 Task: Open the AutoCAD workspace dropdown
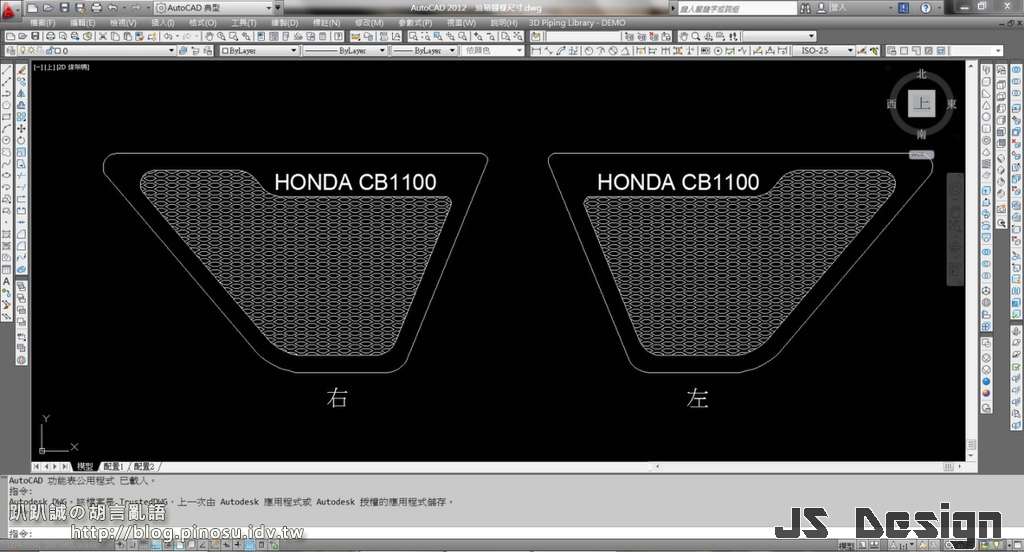[x=213, y=8]
